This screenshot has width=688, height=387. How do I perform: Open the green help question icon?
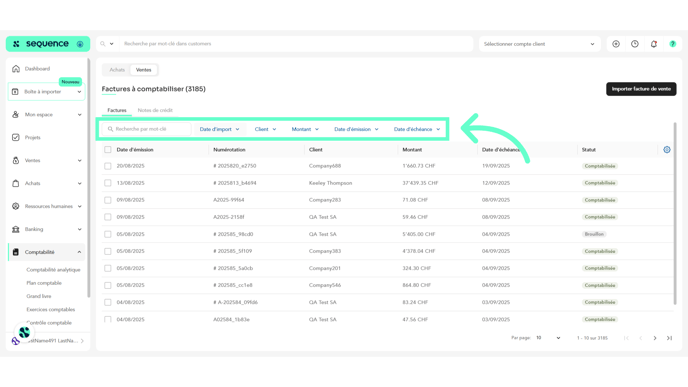pyautogui.click(x=673, y=44)
